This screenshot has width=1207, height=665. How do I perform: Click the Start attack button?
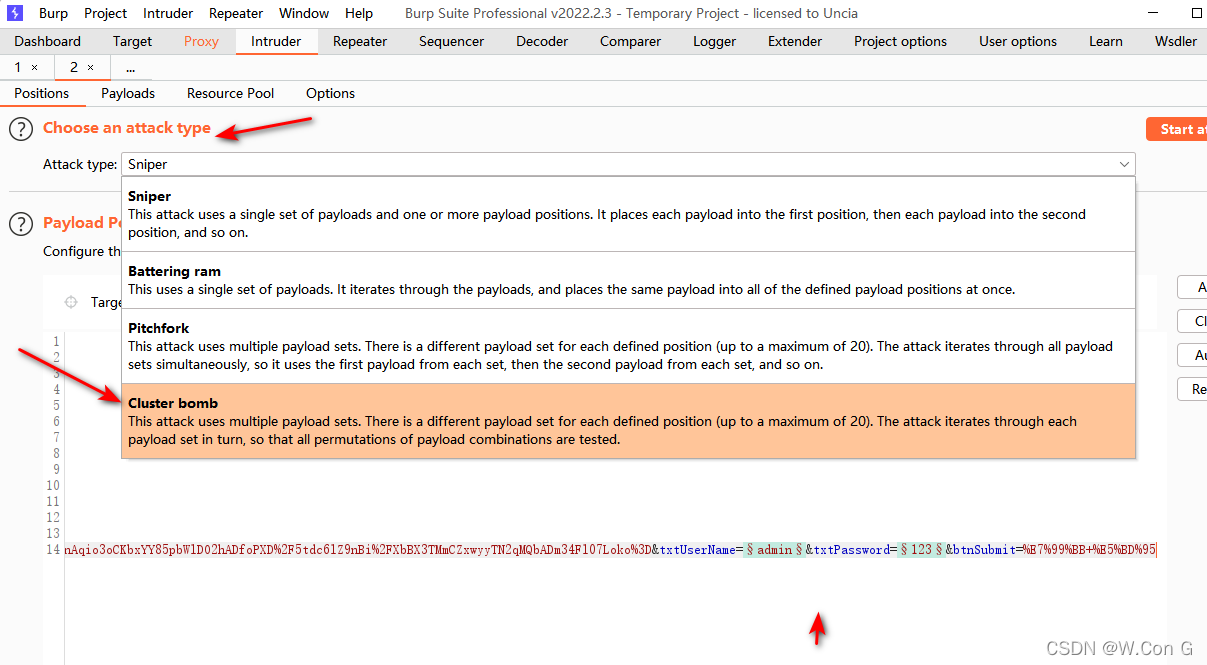(1177, 129)
